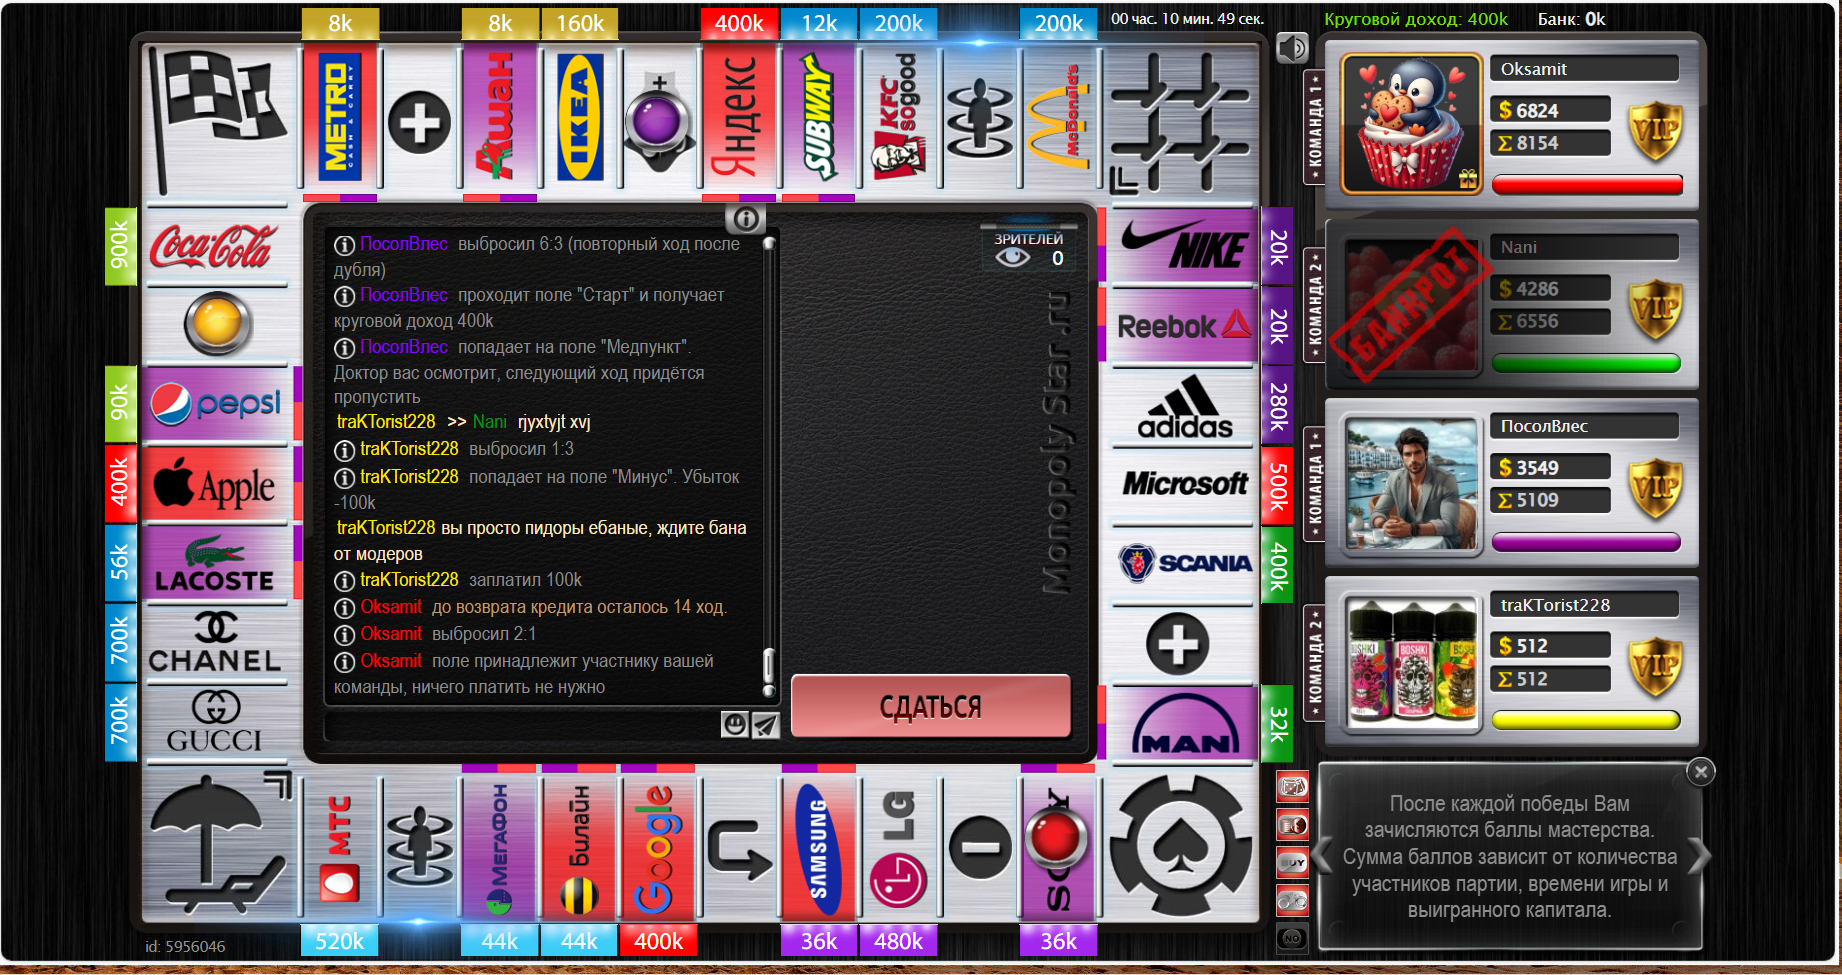This screenshot has width=1842, height=975.
Task: Click the casino chip corner cell
Action: (1183, 846)
